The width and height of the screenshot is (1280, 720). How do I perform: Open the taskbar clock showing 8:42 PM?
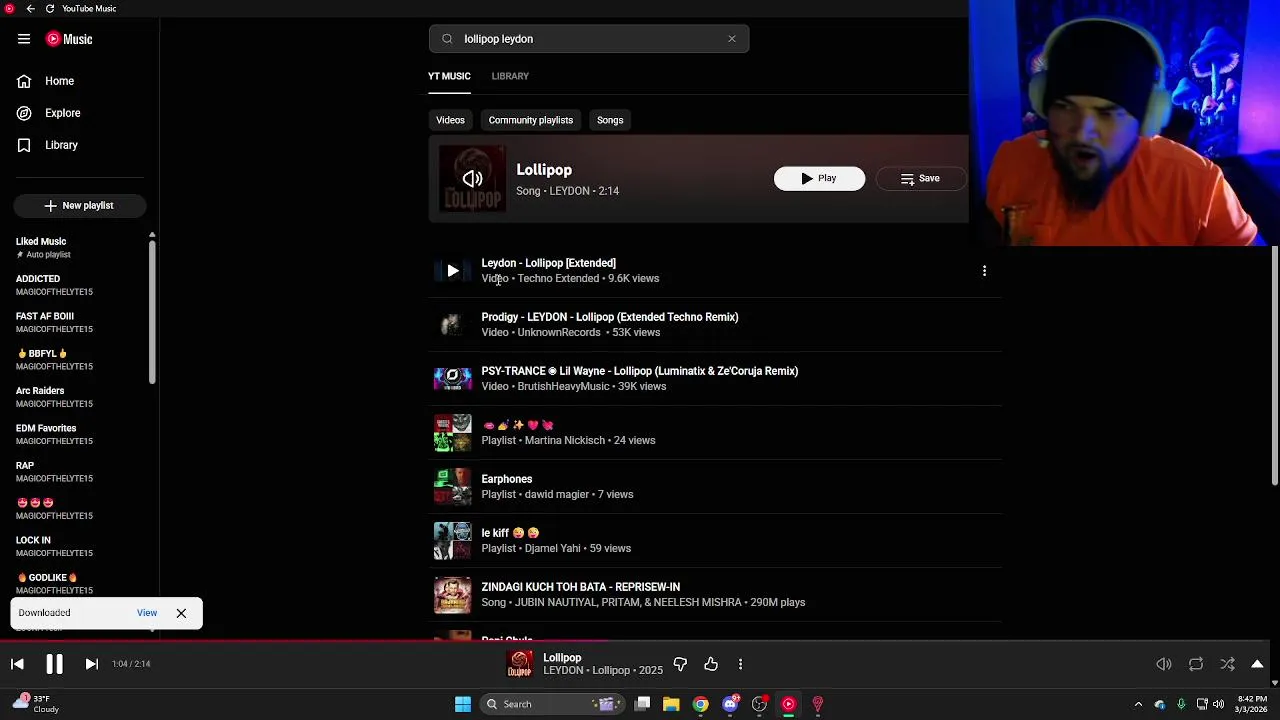(x=1252, y=704)
